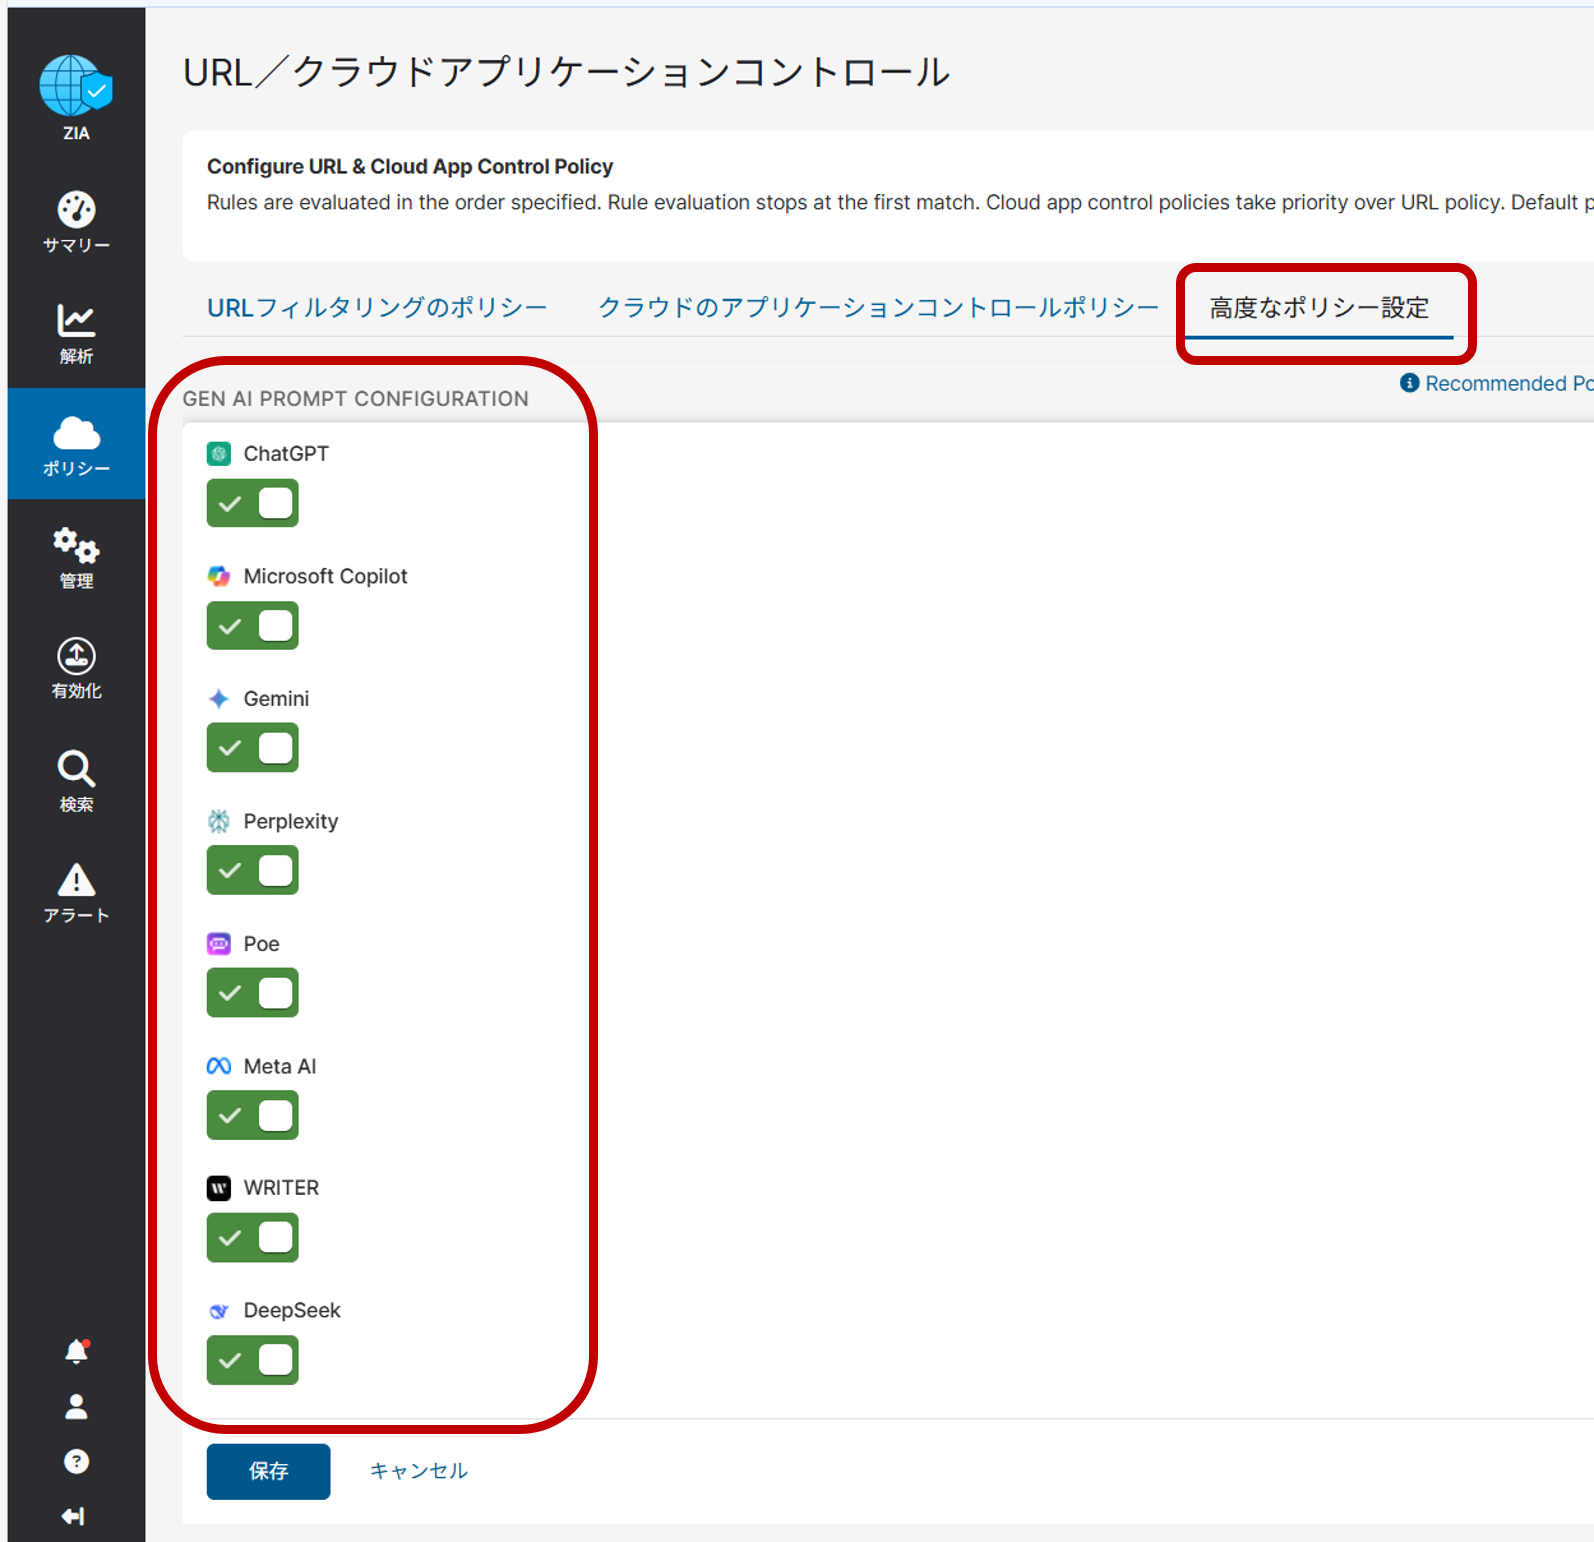Image resolution: width=1594 pixels, height=1542 pixels.
Task: Toggle the Gemini prompt switch
Action: click(252, 748)
